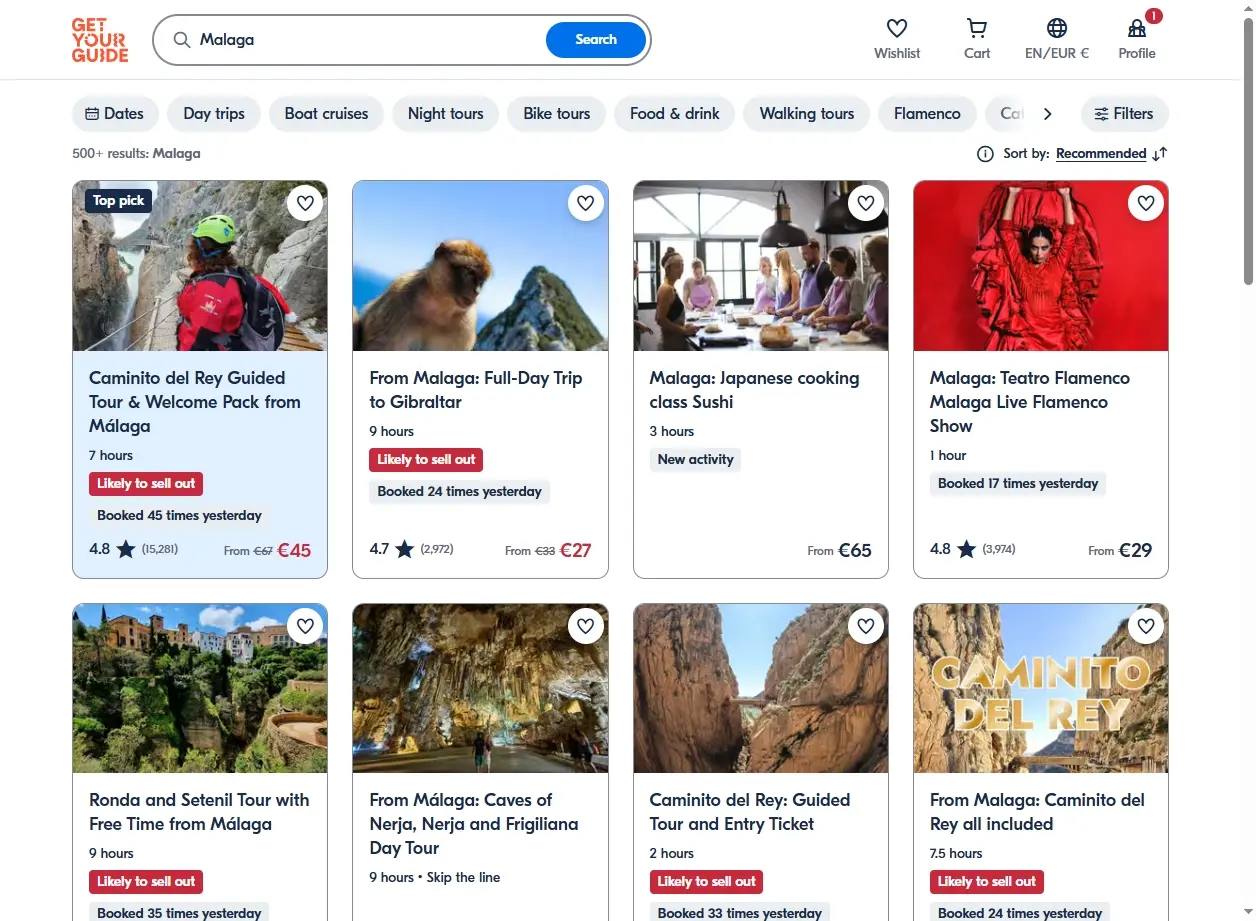Click the 500+ results: Malaga text

click(x=136, y=154)
